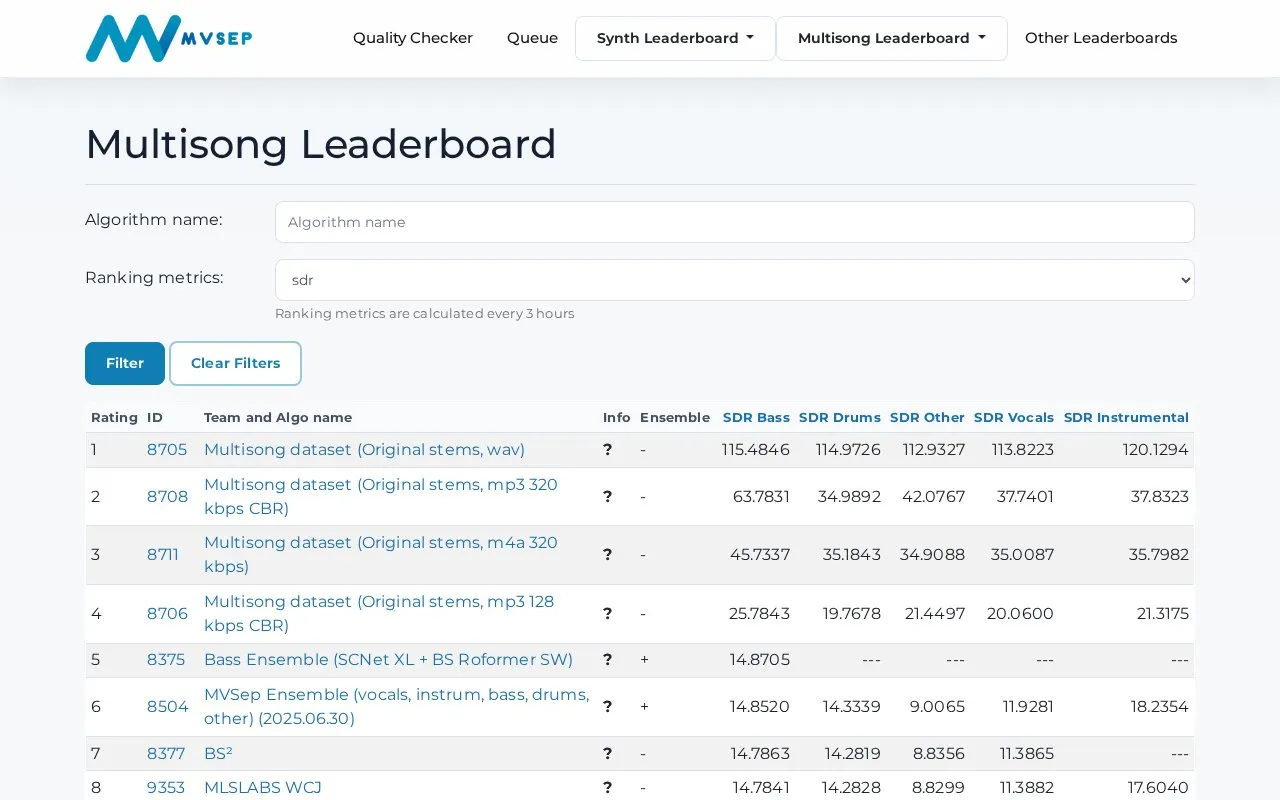Select SDR Bass value 115.4846
The width and height of the screenshot is (1280, 800).
point(756,449)
